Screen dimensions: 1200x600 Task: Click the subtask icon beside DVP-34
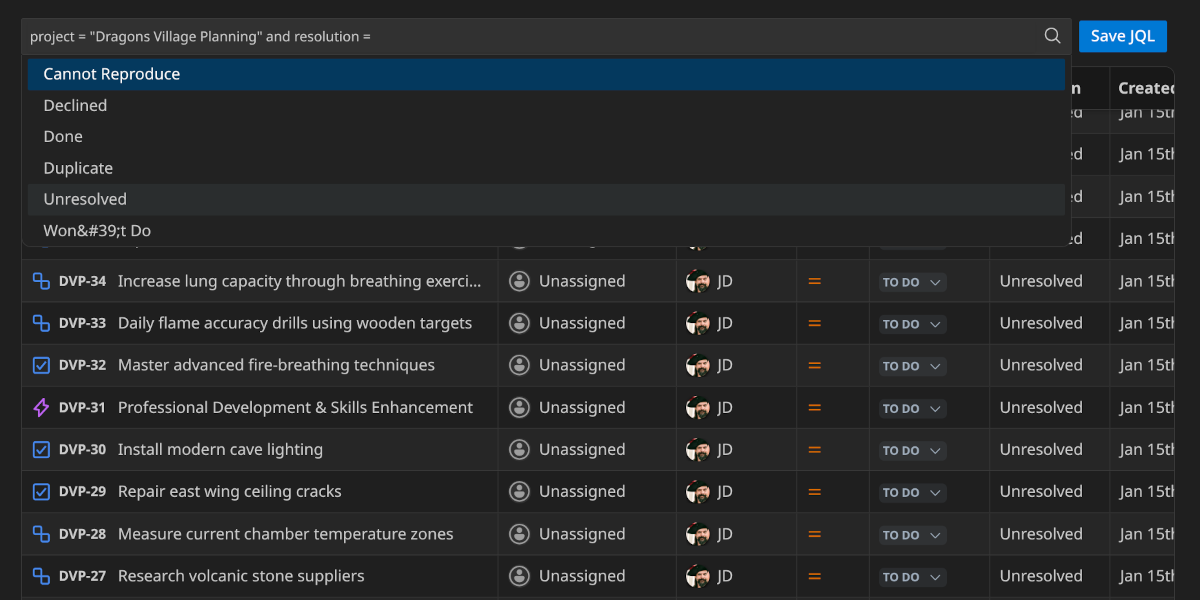(x=41, y=281)
